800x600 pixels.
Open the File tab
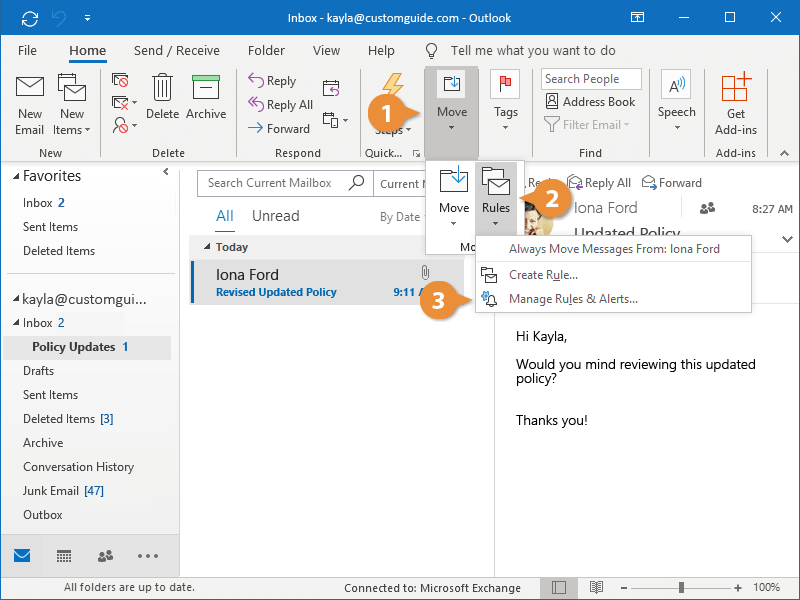(27, 51)
